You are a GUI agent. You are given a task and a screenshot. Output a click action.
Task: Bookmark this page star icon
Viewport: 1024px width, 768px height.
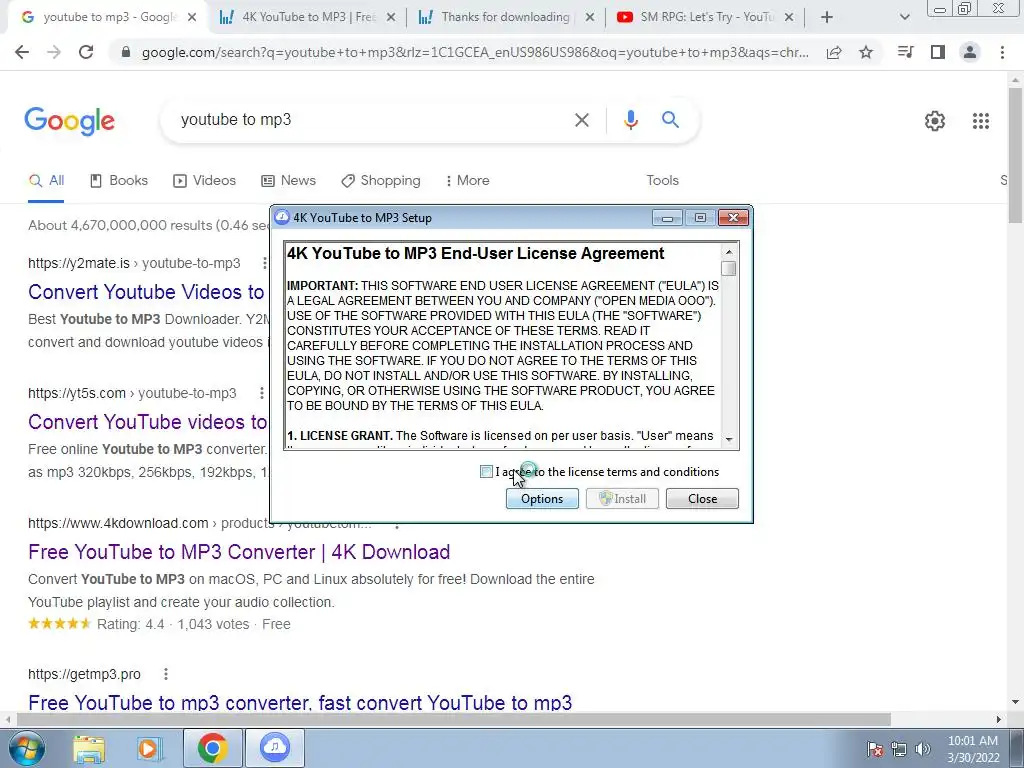pos(866,52)
